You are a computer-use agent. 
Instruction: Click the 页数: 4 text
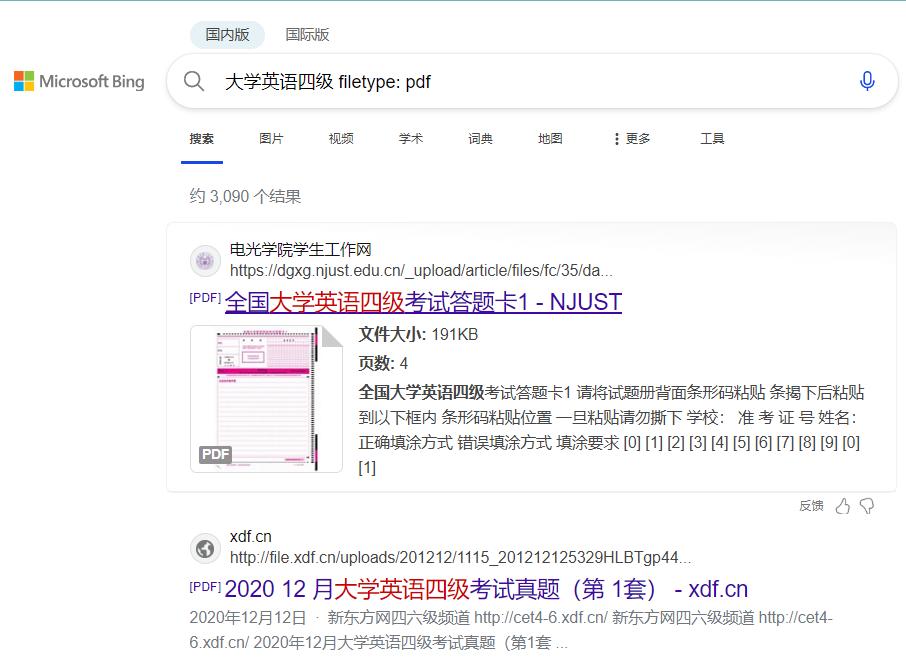click(383, 363)
